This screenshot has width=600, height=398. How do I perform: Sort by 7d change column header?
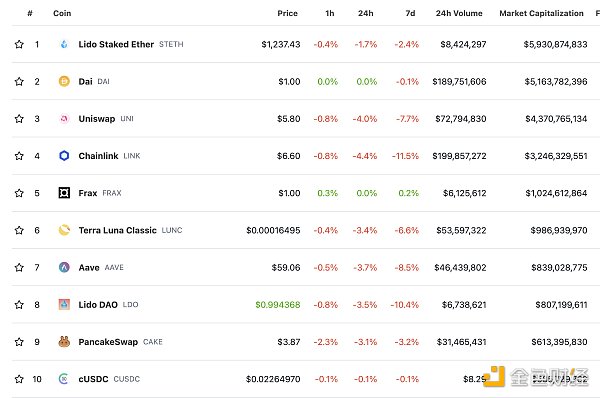(410, 13)
